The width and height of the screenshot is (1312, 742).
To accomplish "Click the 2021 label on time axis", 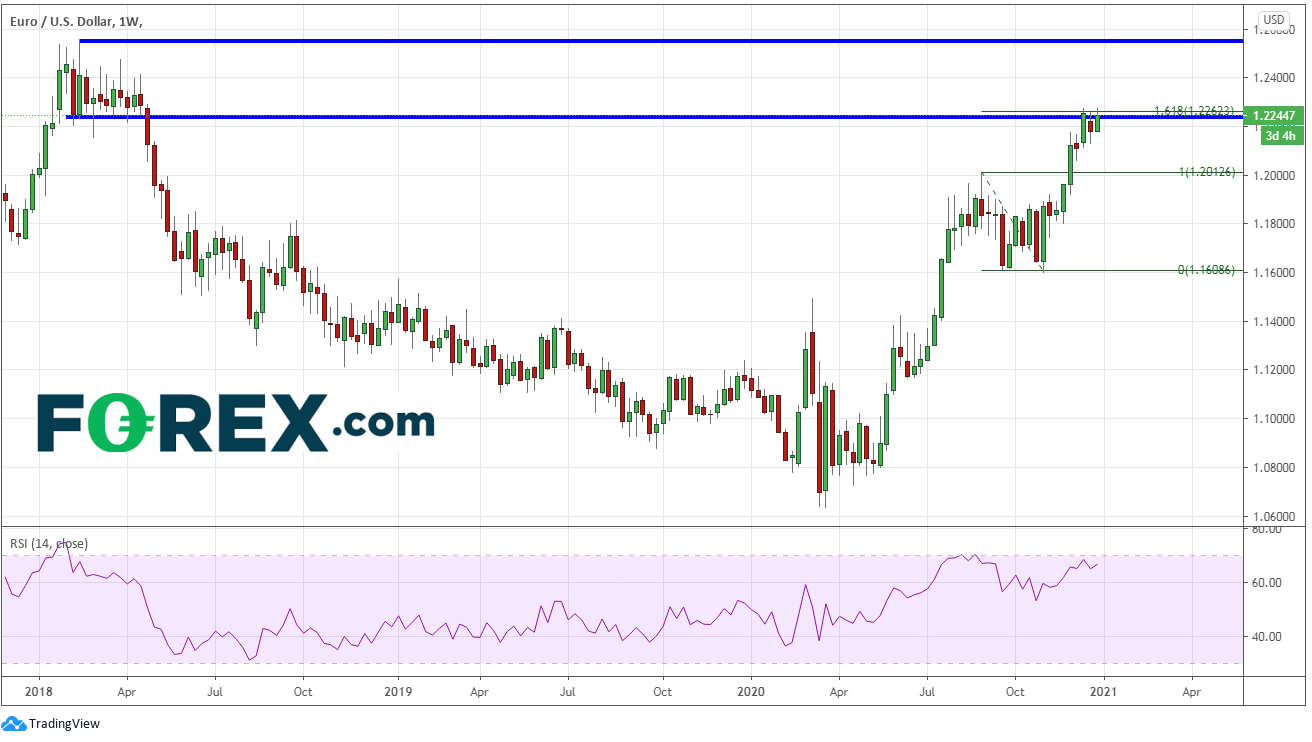I will point(1104,691).
